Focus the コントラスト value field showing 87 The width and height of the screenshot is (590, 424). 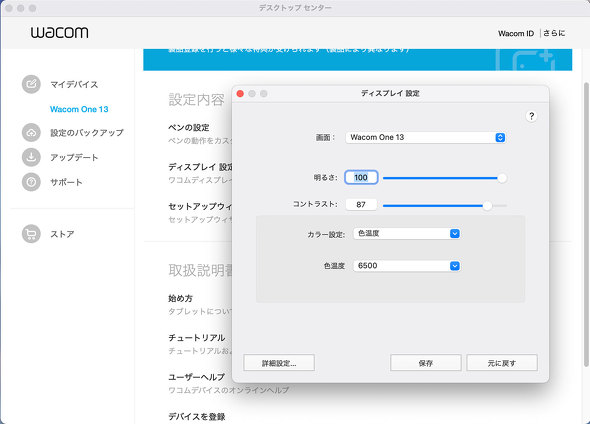tap(361, 205)
